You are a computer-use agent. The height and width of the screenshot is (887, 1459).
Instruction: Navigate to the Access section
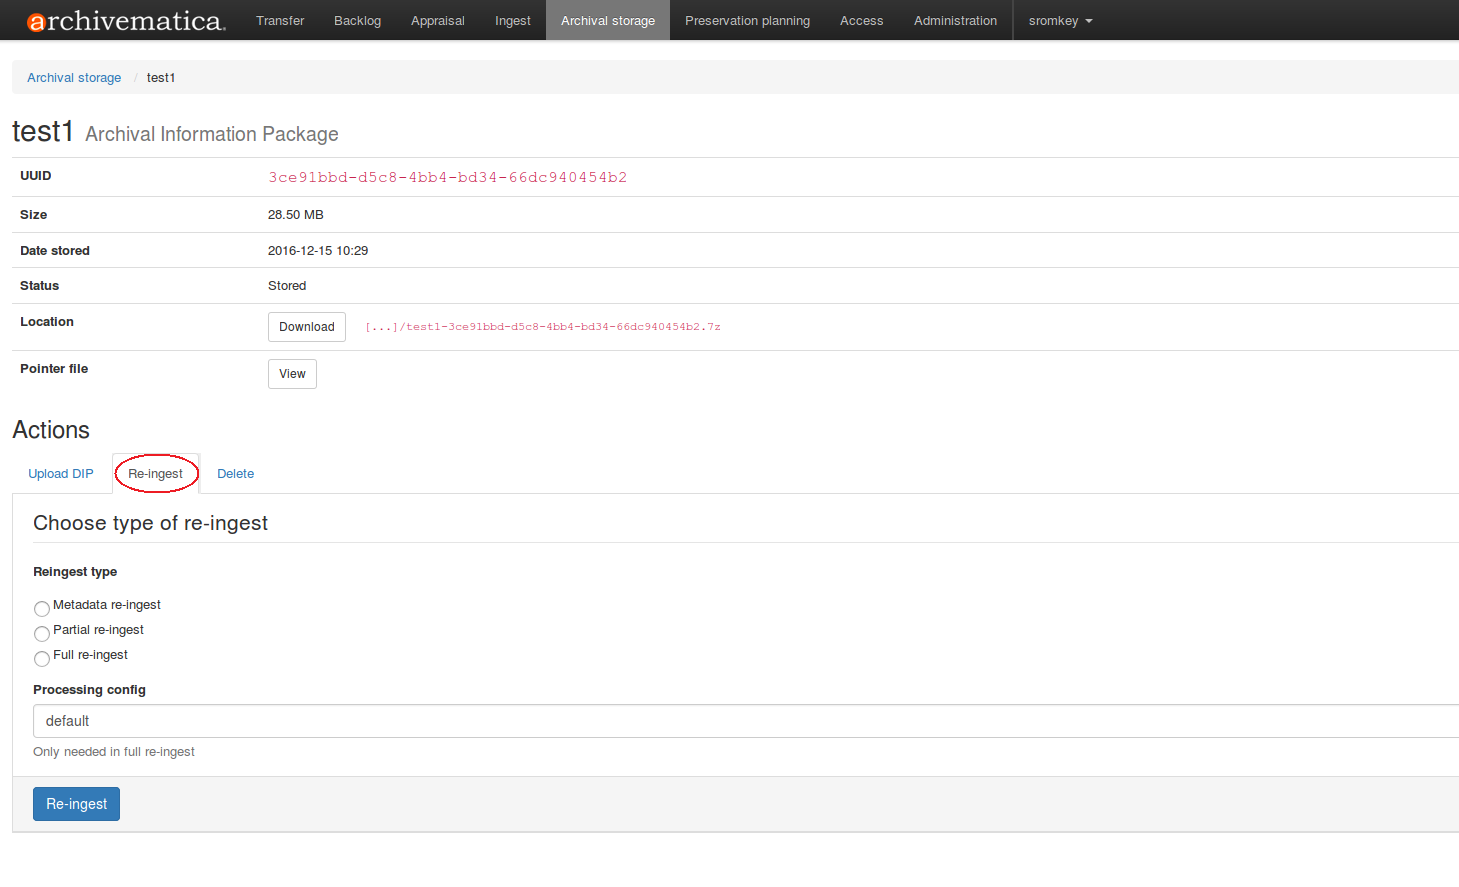(861, 21)
